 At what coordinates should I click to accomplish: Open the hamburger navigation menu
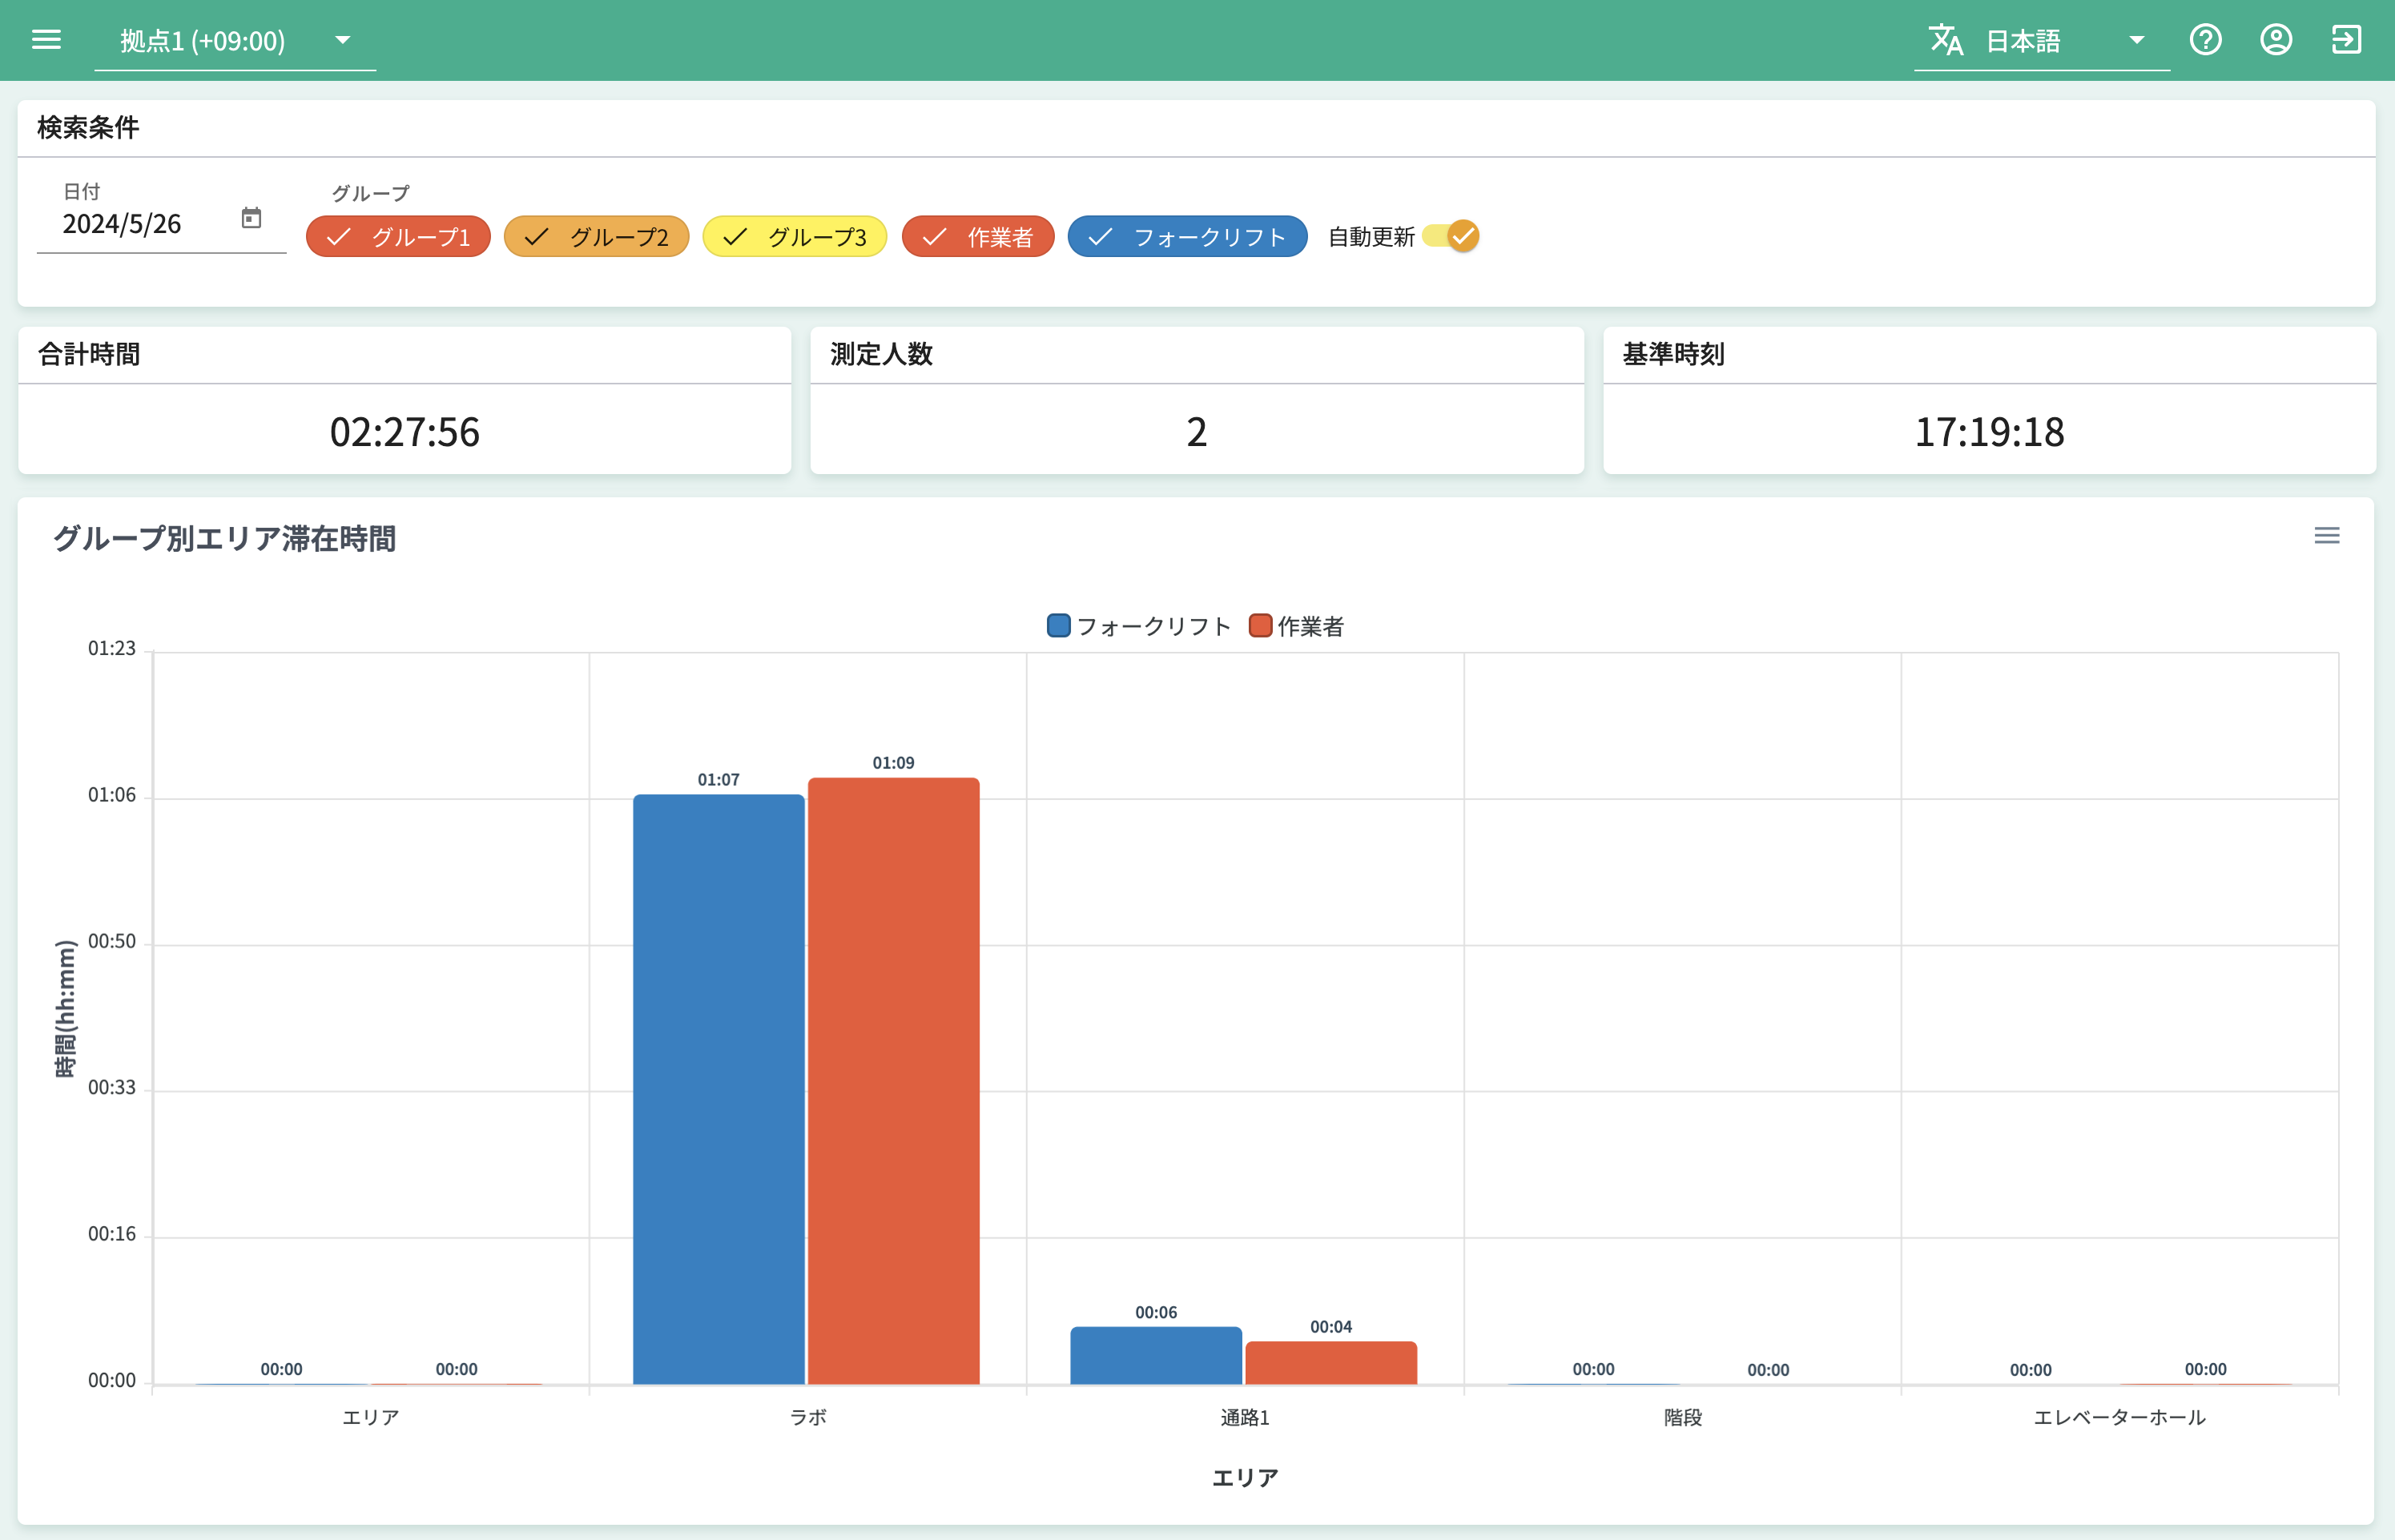pyautogui.click(x=46, y=40)
